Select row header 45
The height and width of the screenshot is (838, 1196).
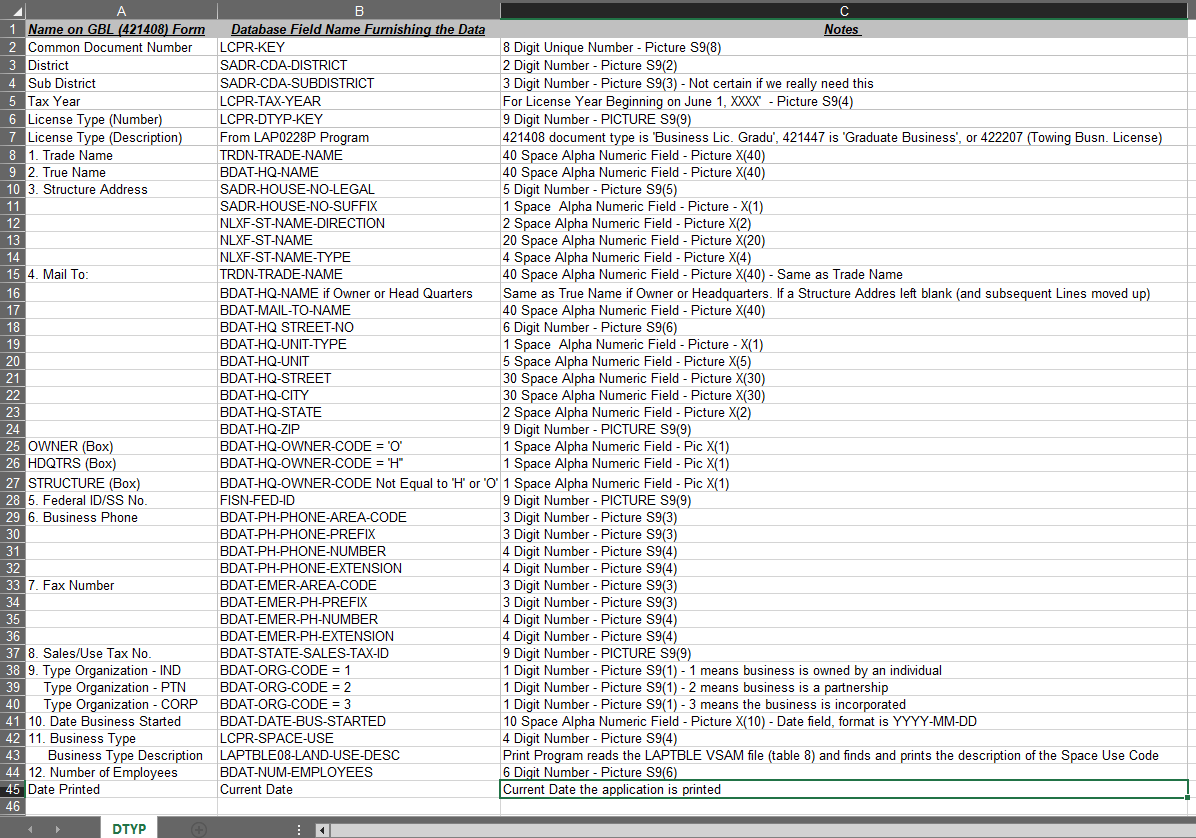coord(12,789)
